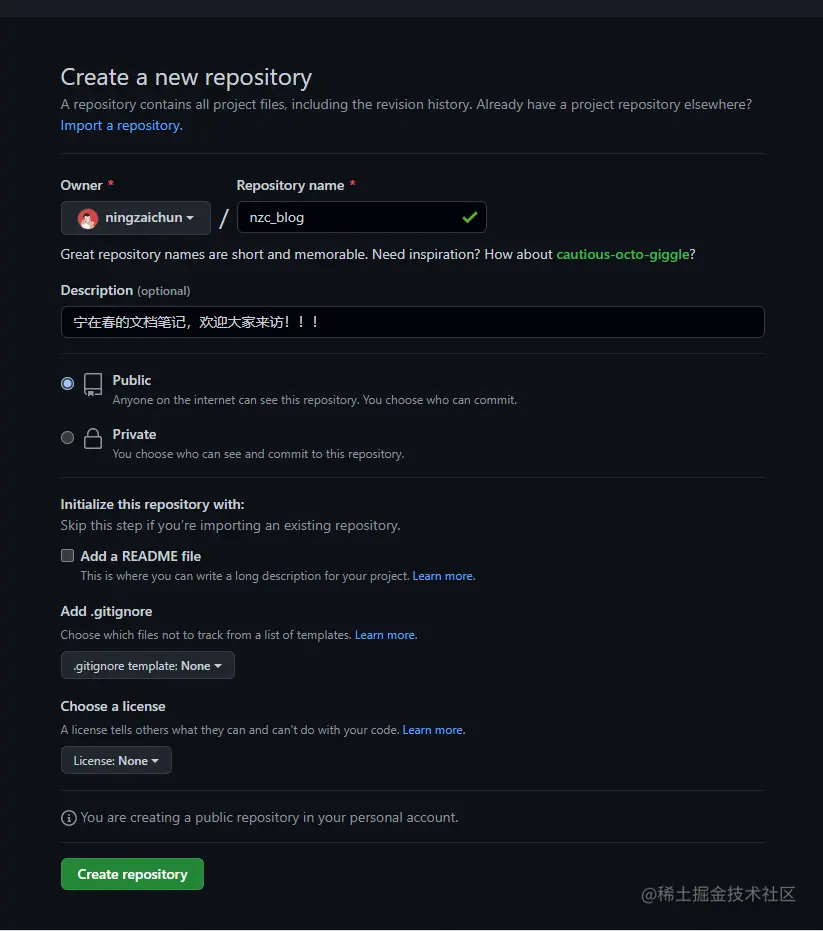Click the green checkmark in repository name field
The height and width of the screenshot is (931, 823).
tap(469, 216)
